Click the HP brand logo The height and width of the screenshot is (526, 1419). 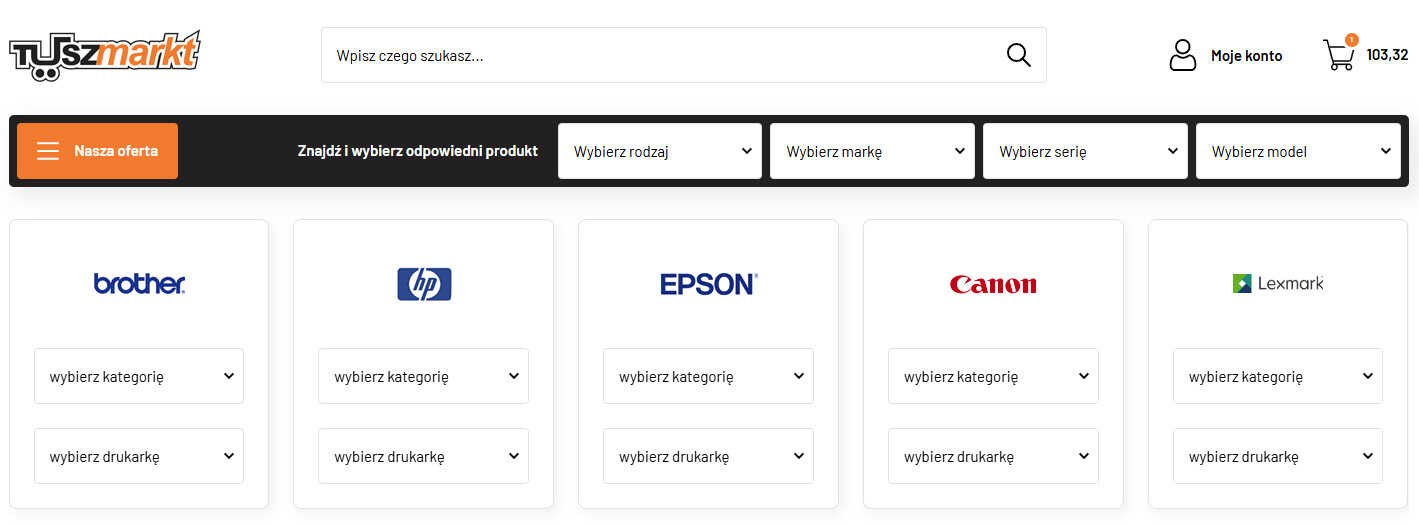coord(424,284)
